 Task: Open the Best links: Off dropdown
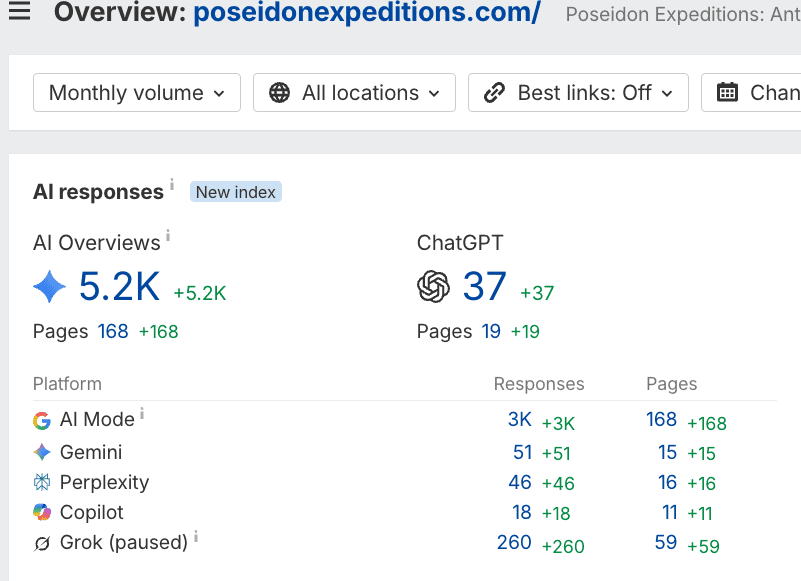tap(578, 92)
